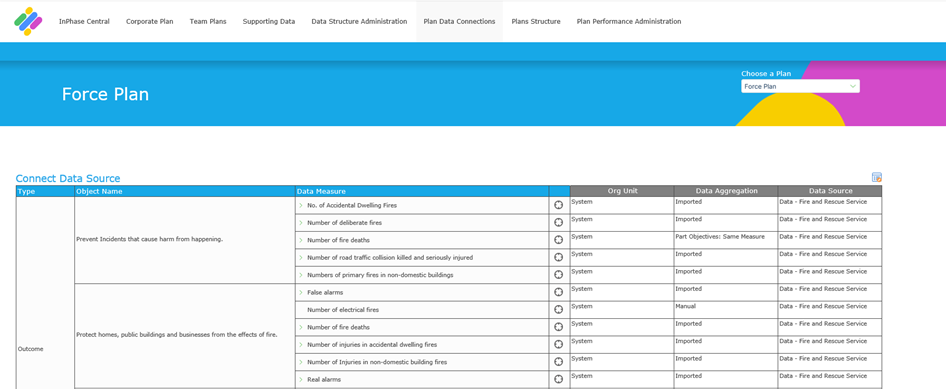Expand the Real alarms measure
Image resolution: width=946 pixels, height=389 pixels.
point(301,379)
